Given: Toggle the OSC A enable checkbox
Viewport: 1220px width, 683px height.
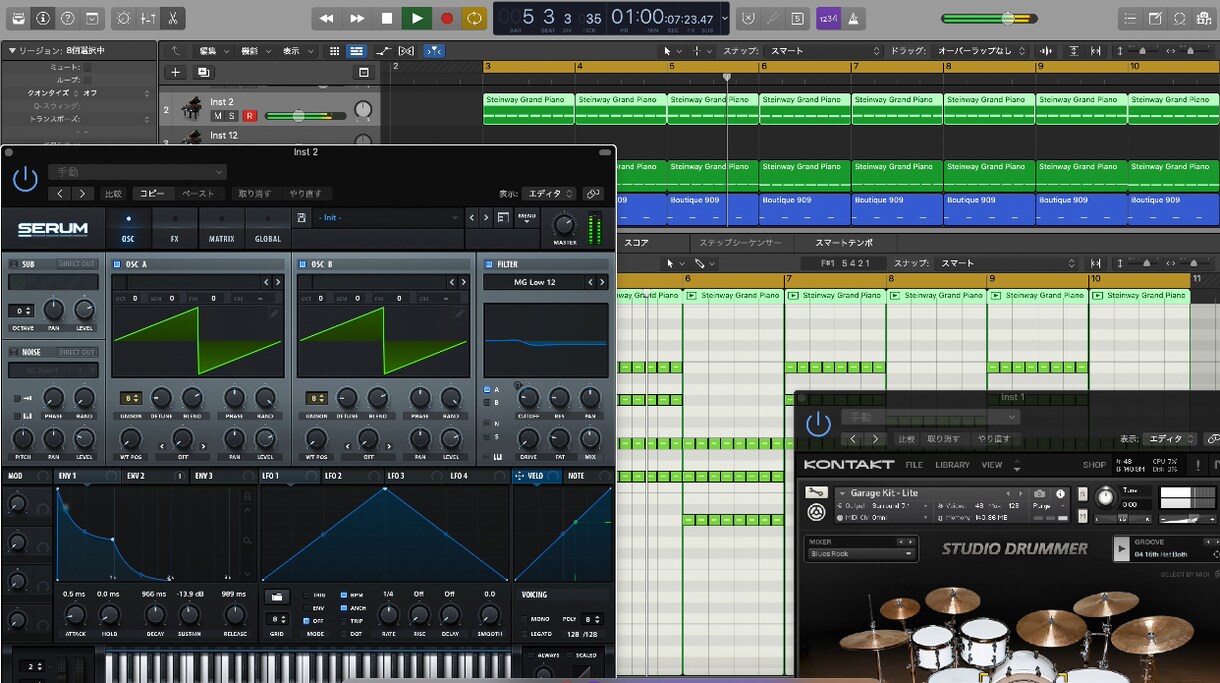Looking at the screenshot, I should click(x=117, y=264).
